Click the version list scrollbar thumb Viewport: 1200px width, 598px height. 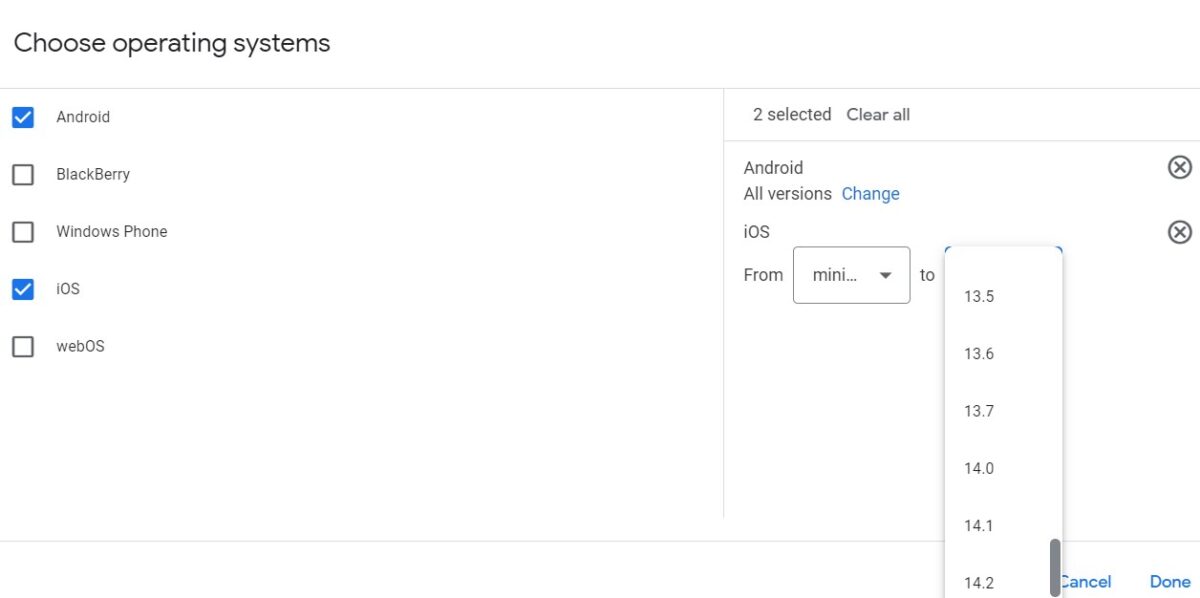click(1055, 567)
